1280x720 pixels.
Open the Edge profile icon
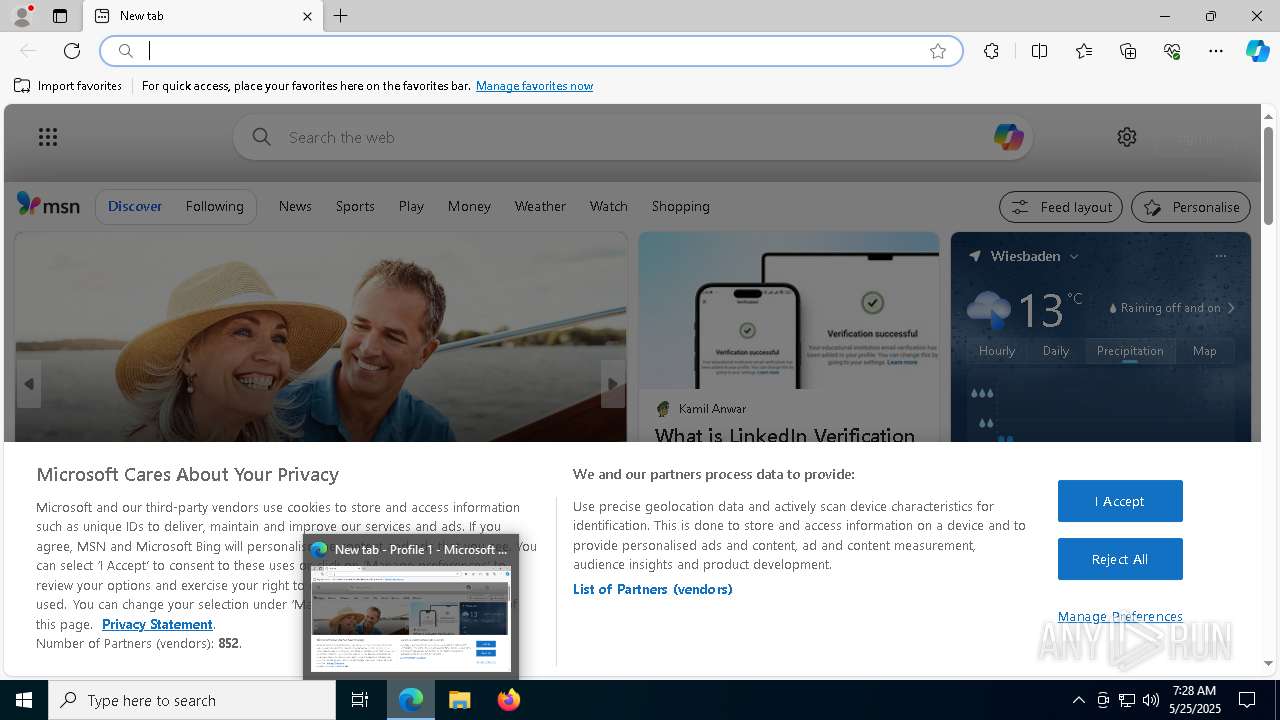[x=21, y=16]
